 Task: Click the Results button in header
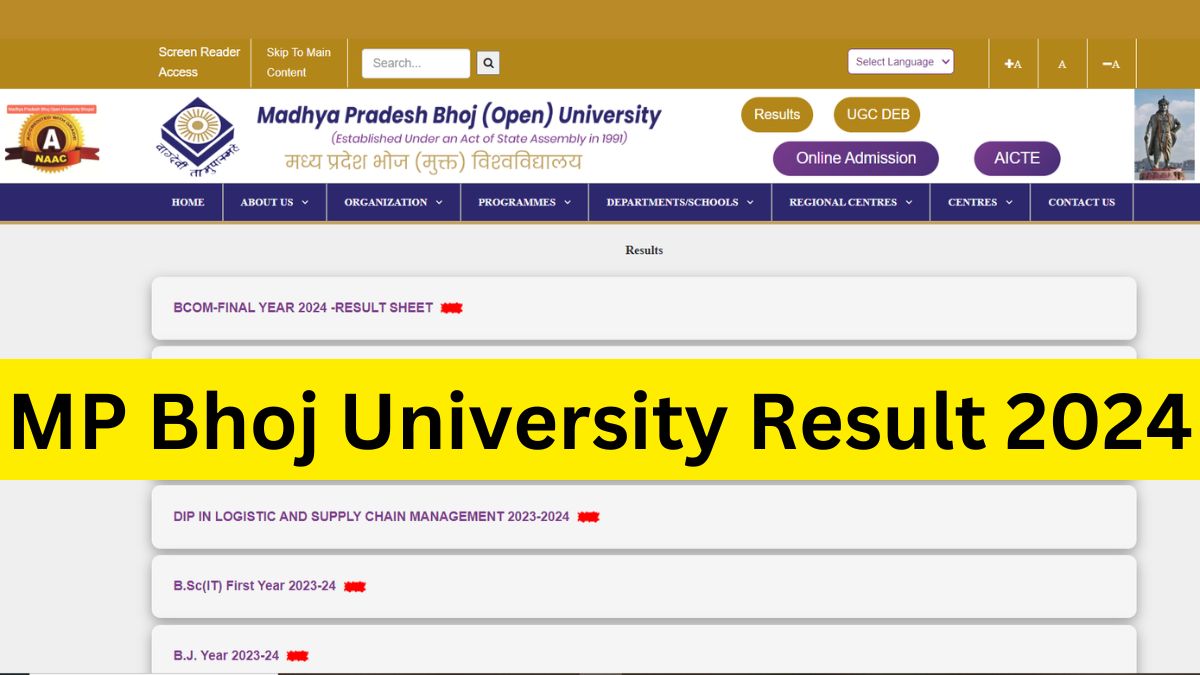[x=777, y=114]
